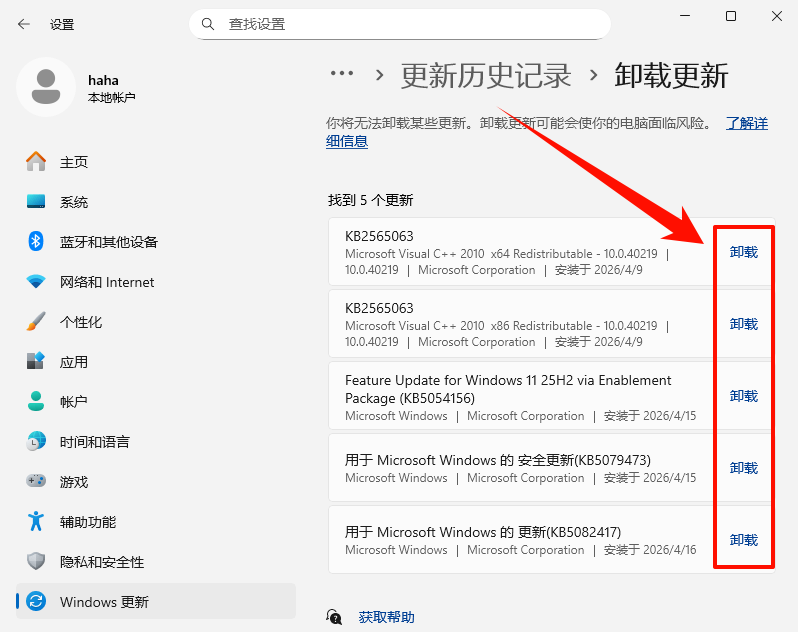Screen dimensions: 798x632
Task: Select the Visual C++ 2010 x86 Redistributable text
Action: click(501, 326)
